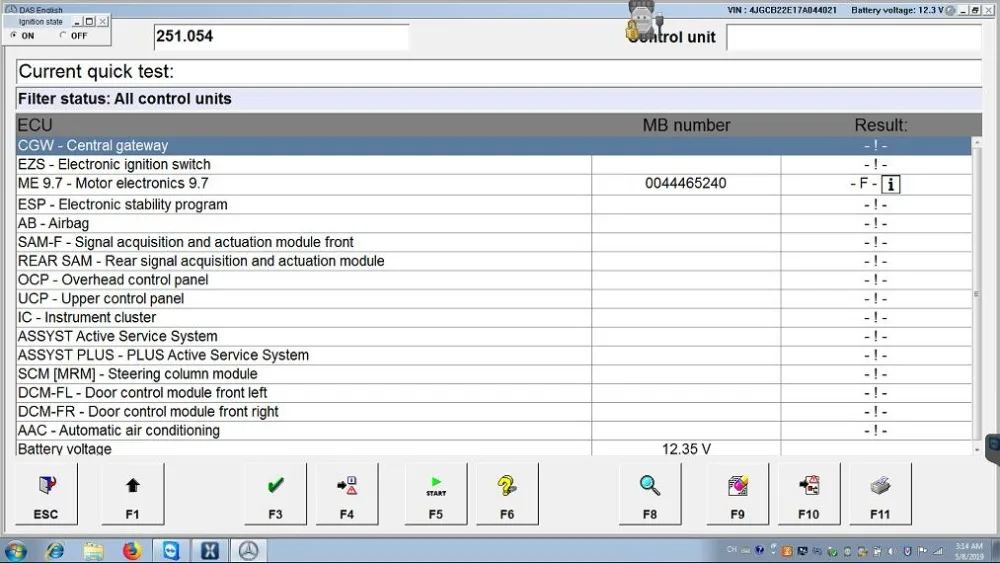Select ME 9.7 - Motor electronics row
The width and height of the screenshot is (1000, 563).
494,184
